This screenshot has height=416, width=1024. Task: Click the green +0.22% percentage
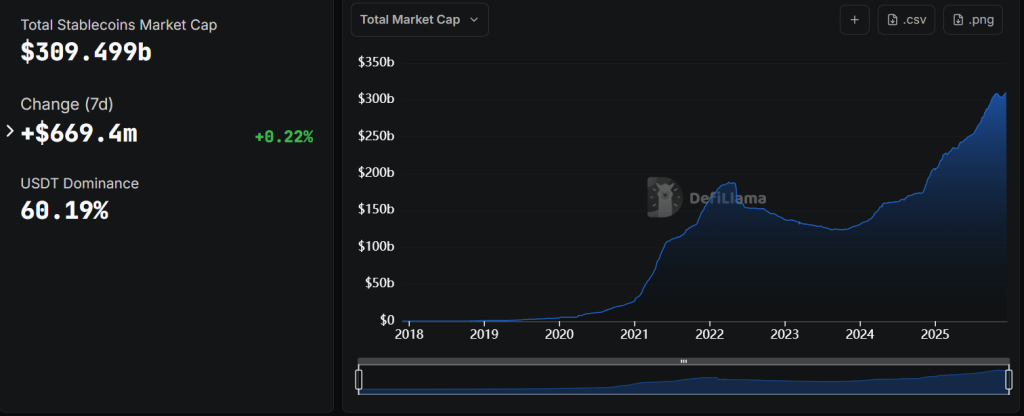coord(284,136)
